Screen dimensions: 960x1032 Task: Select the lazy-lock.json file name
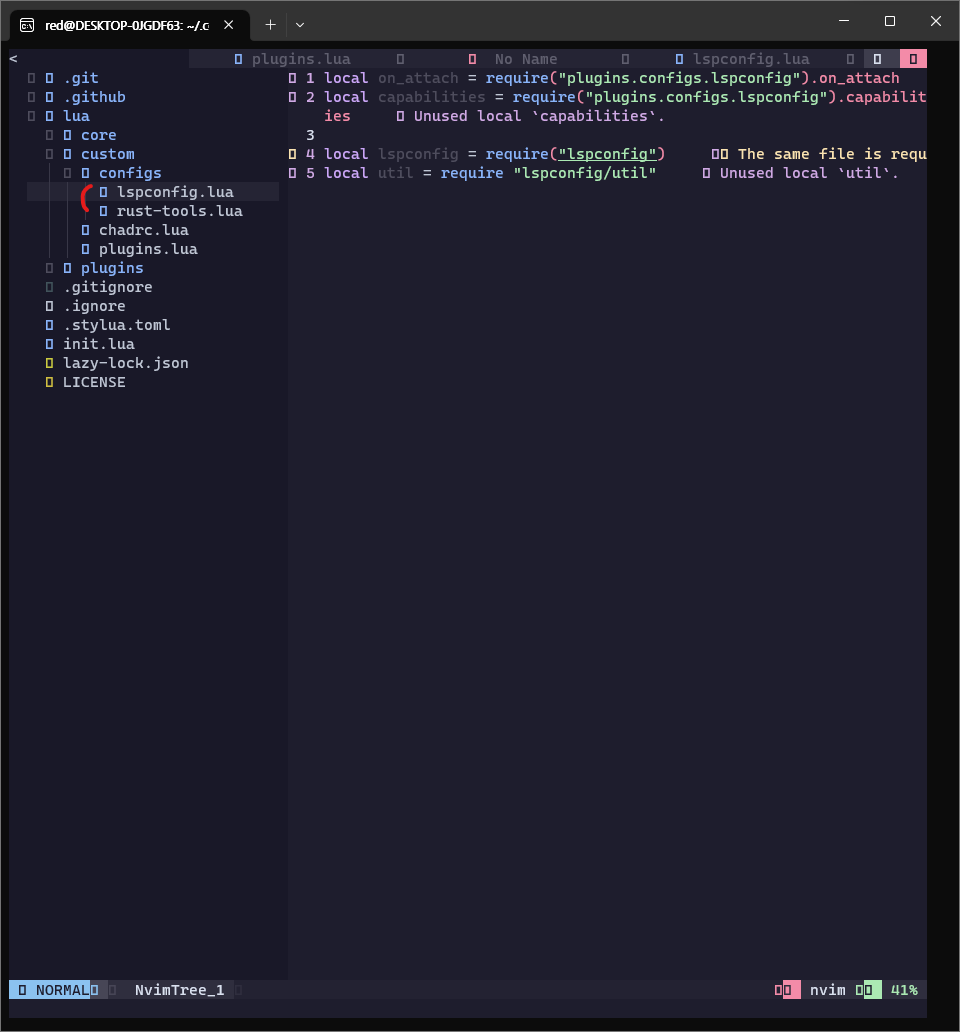pyautogui.click(x=126, y=363)
